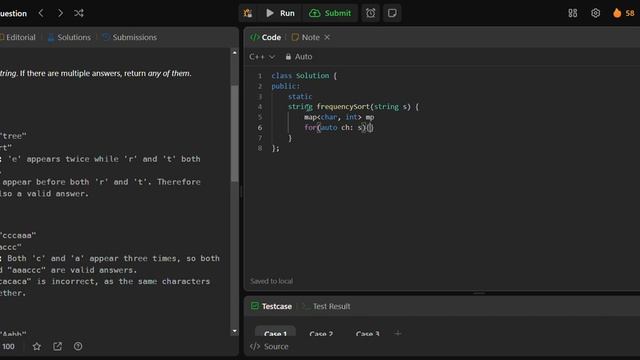Click the 'map<char, int> mp' code line
This screenshot has width=640, height=360.
pos(339,117)
